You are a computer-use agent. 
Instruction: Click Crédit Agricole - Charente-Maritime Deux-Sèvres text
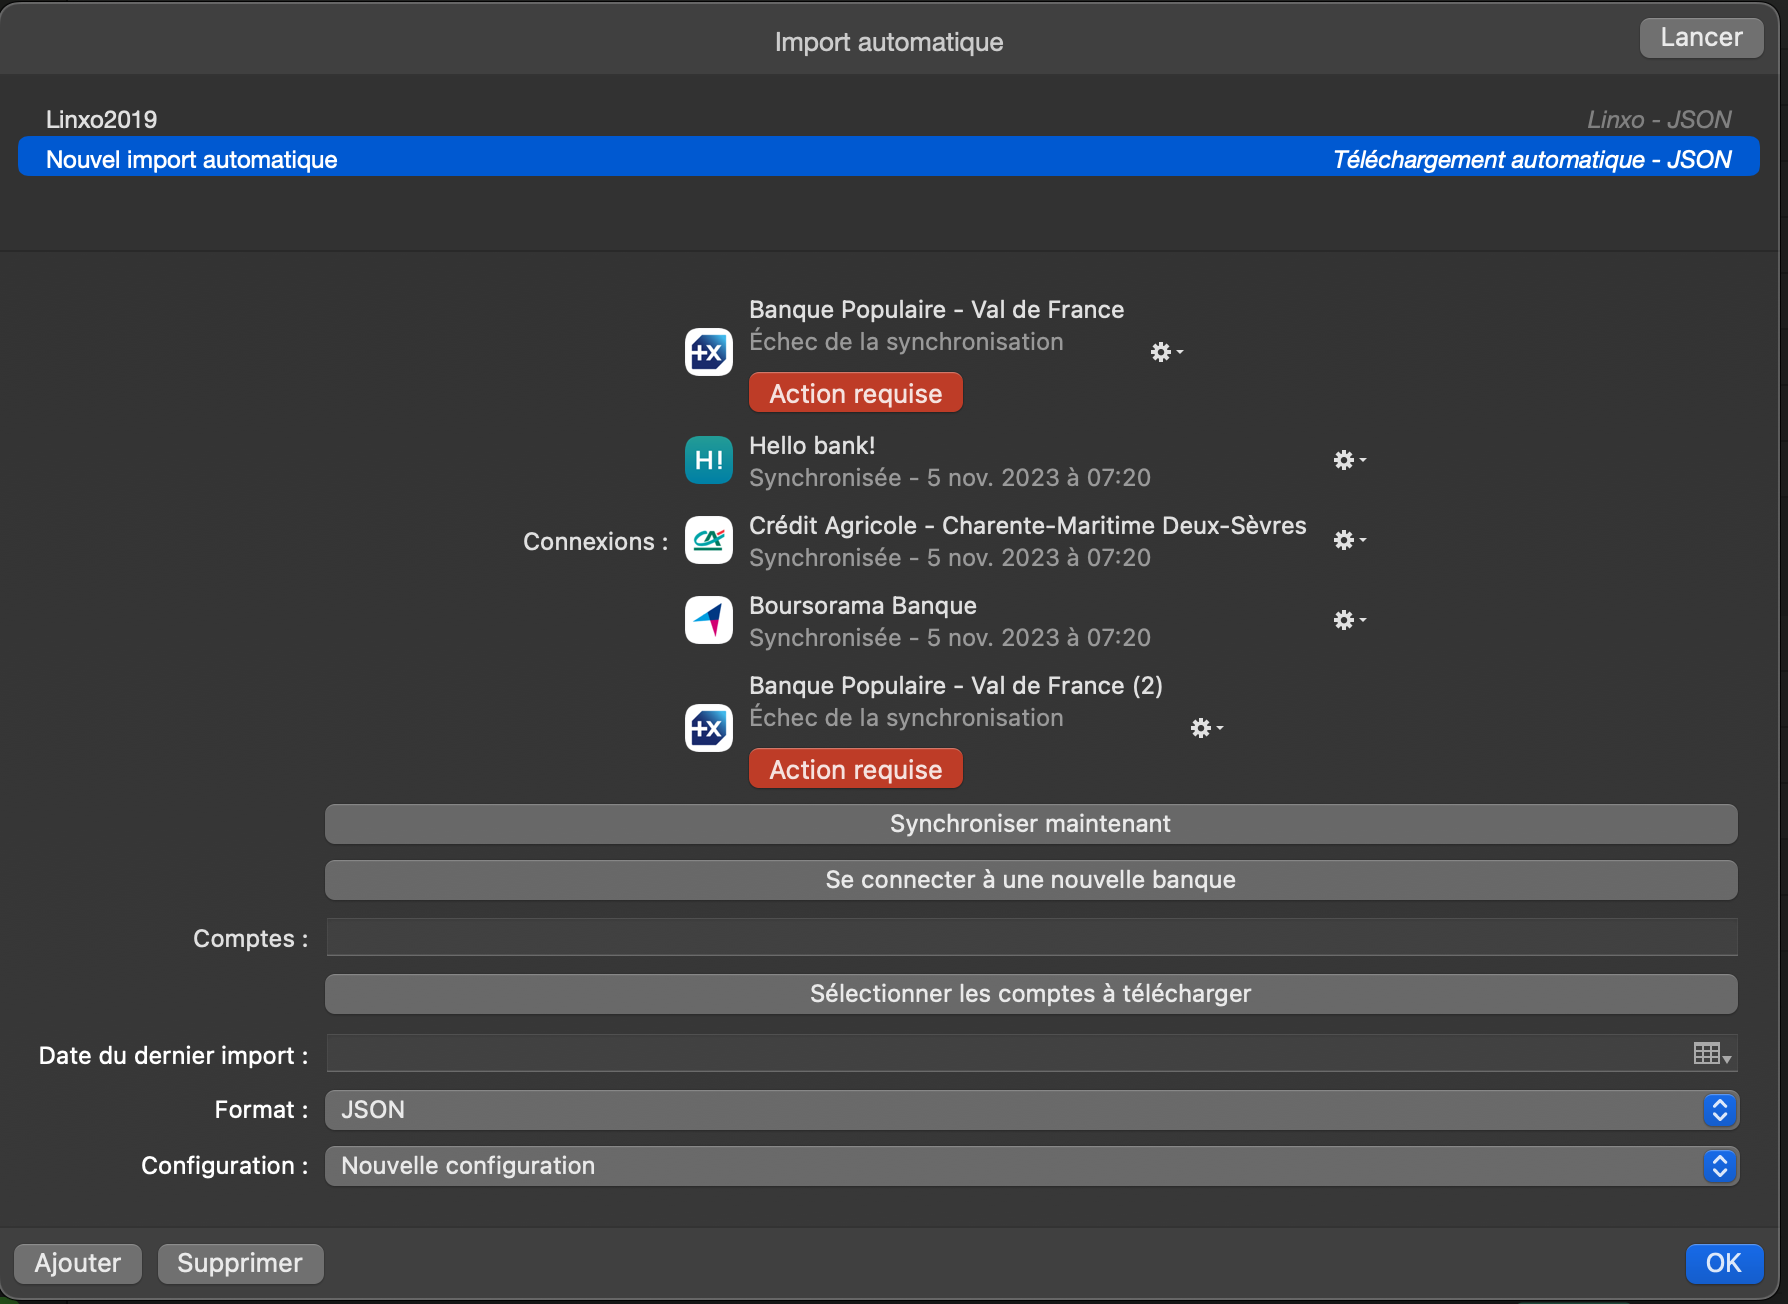tap(1028, 526)
